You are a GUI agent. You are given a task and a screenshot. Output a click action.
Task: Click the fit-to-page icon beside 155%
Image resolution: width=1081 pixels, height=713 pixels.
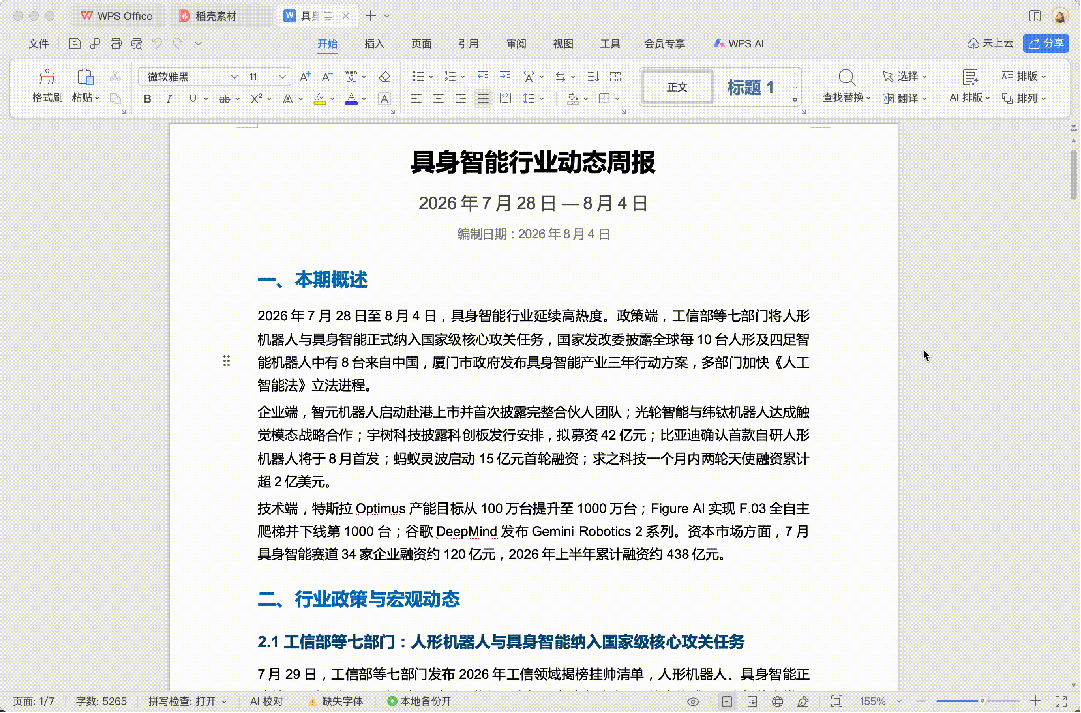point(836,701)
